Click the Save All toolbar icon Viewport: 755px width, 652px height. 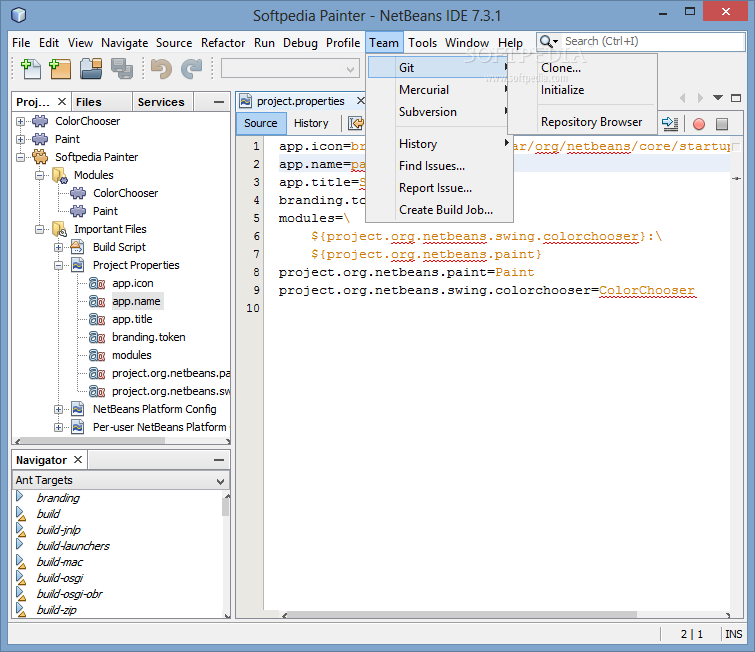pyautogui.click(x=122, y=68)
